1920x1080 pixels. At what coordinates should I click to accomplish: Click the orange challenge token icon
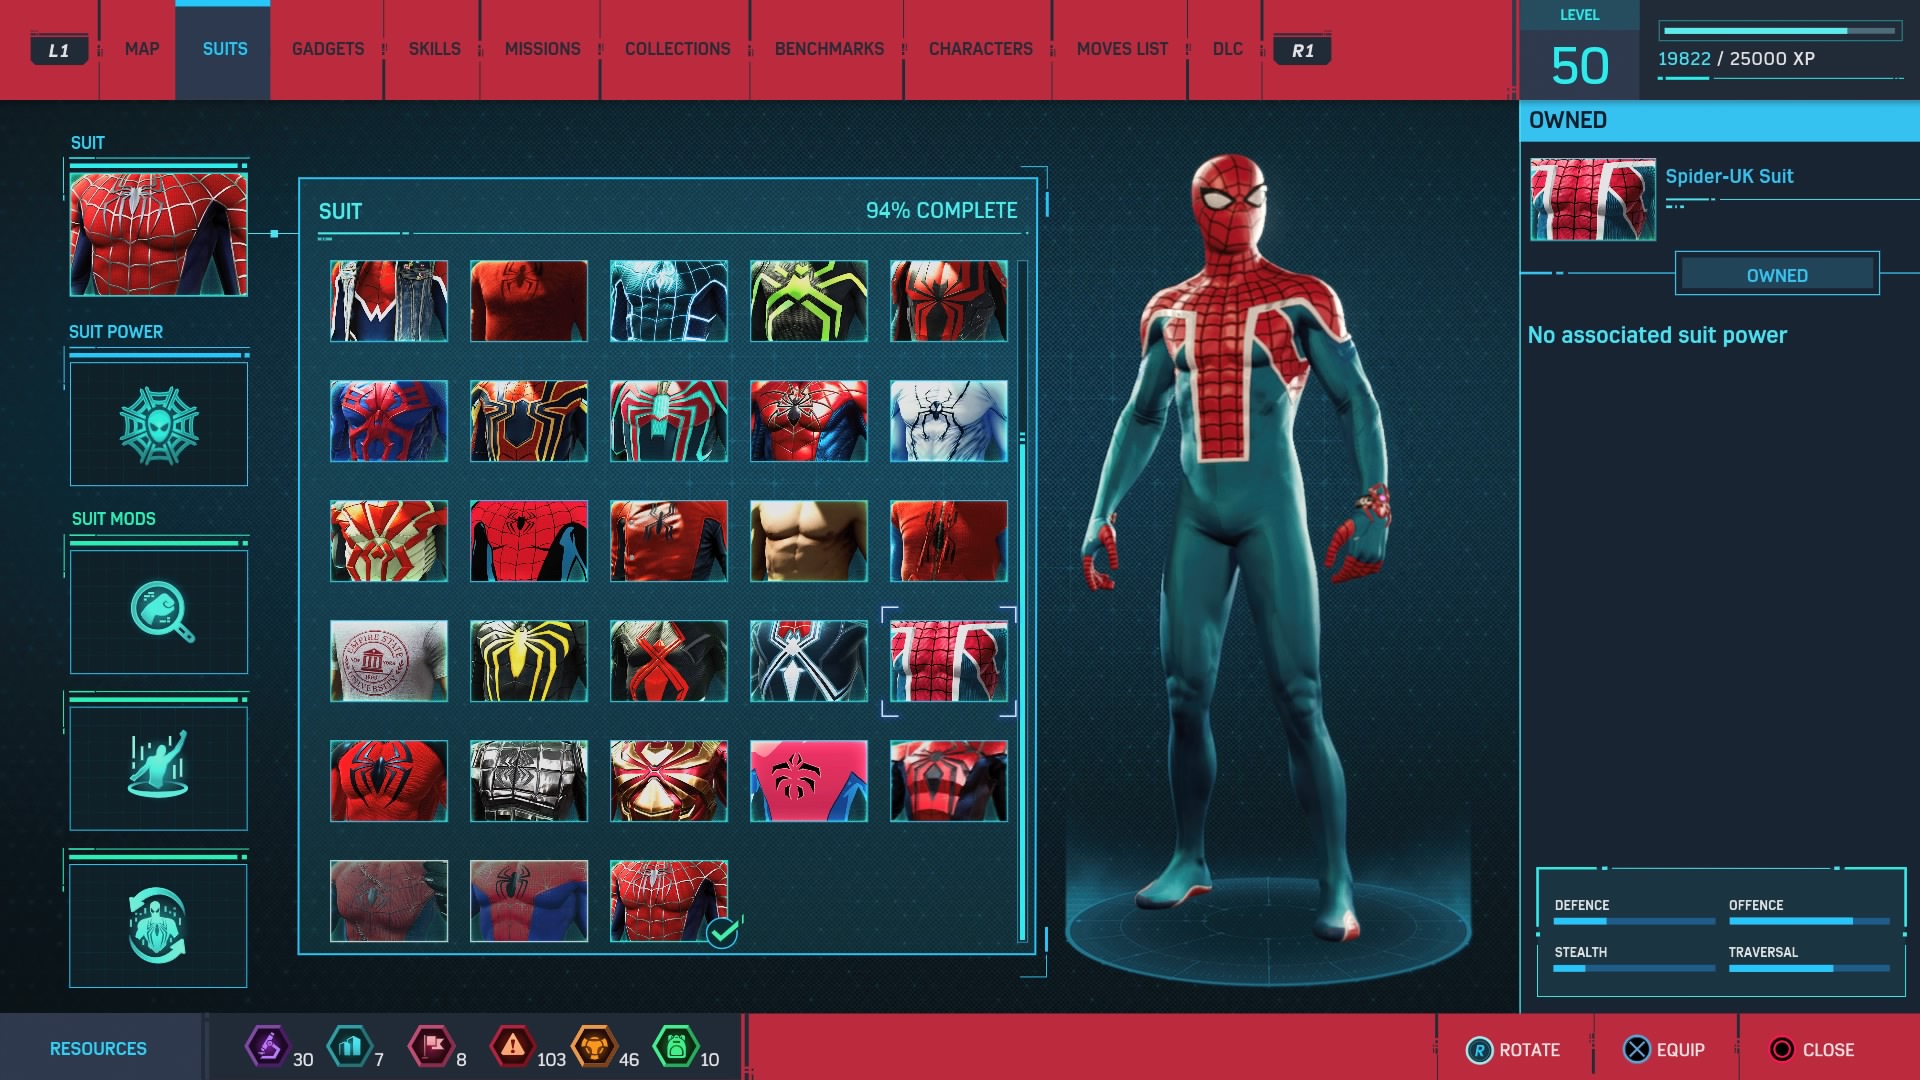[594, 1047]
